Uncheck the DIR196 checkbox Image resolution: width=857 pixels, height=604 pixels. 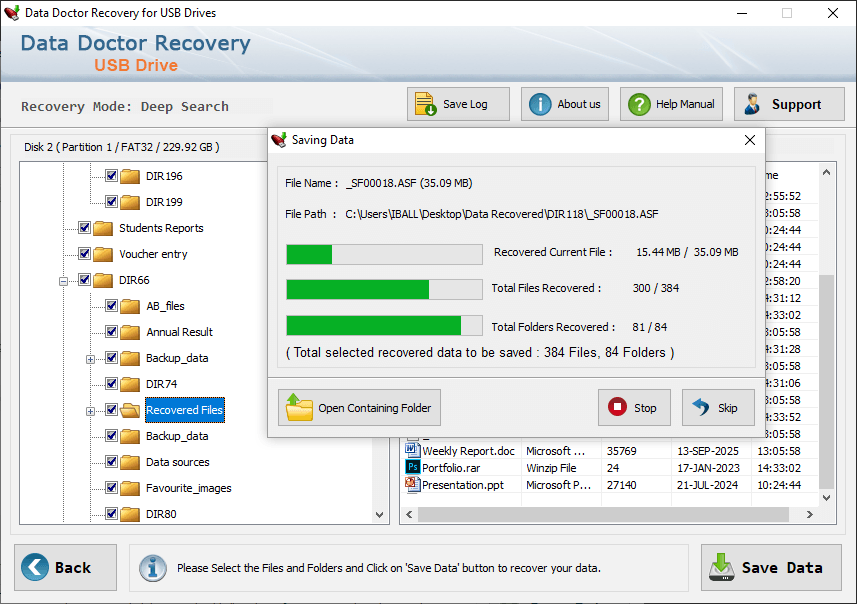pos(111,175)
